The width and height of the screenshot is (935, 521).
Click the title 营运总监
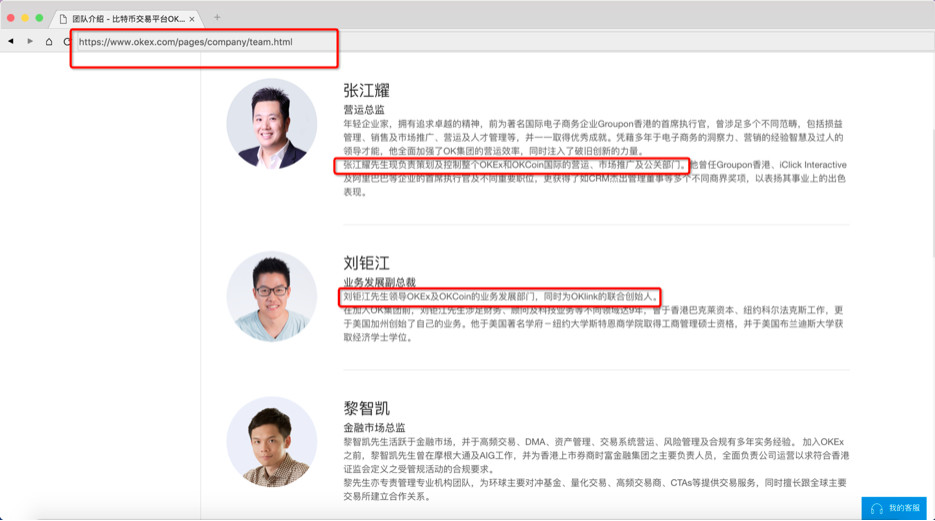pos(364,110)
